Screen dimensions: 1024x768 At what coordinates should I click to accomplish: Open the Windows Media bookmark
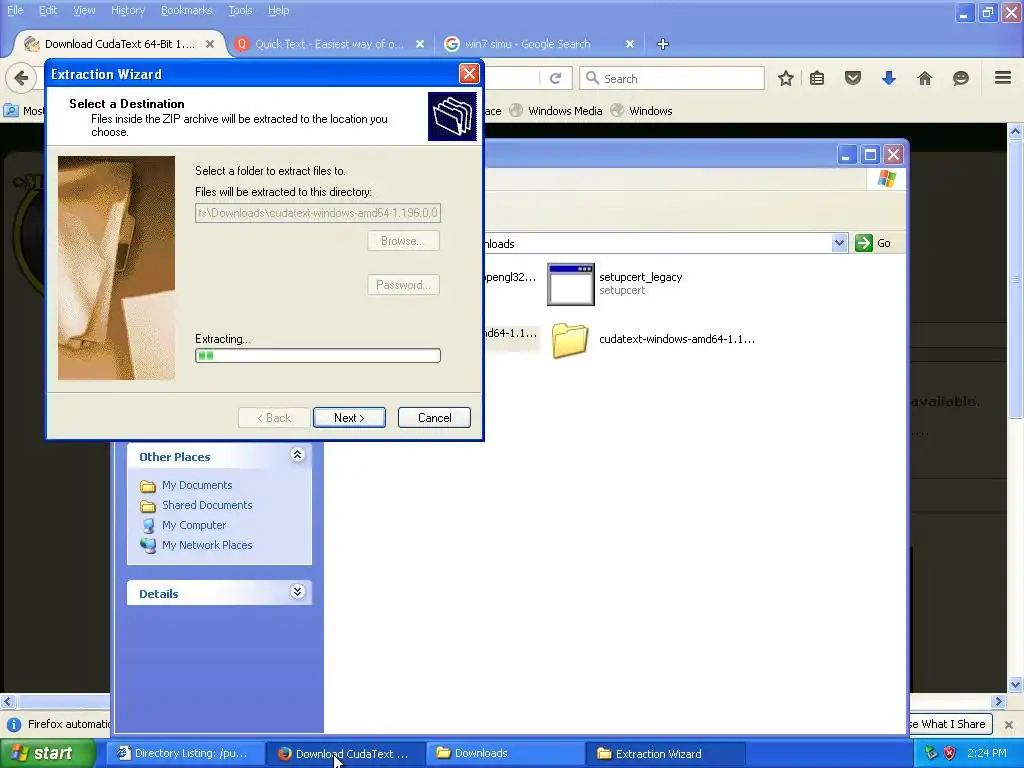tap(556, 111)
